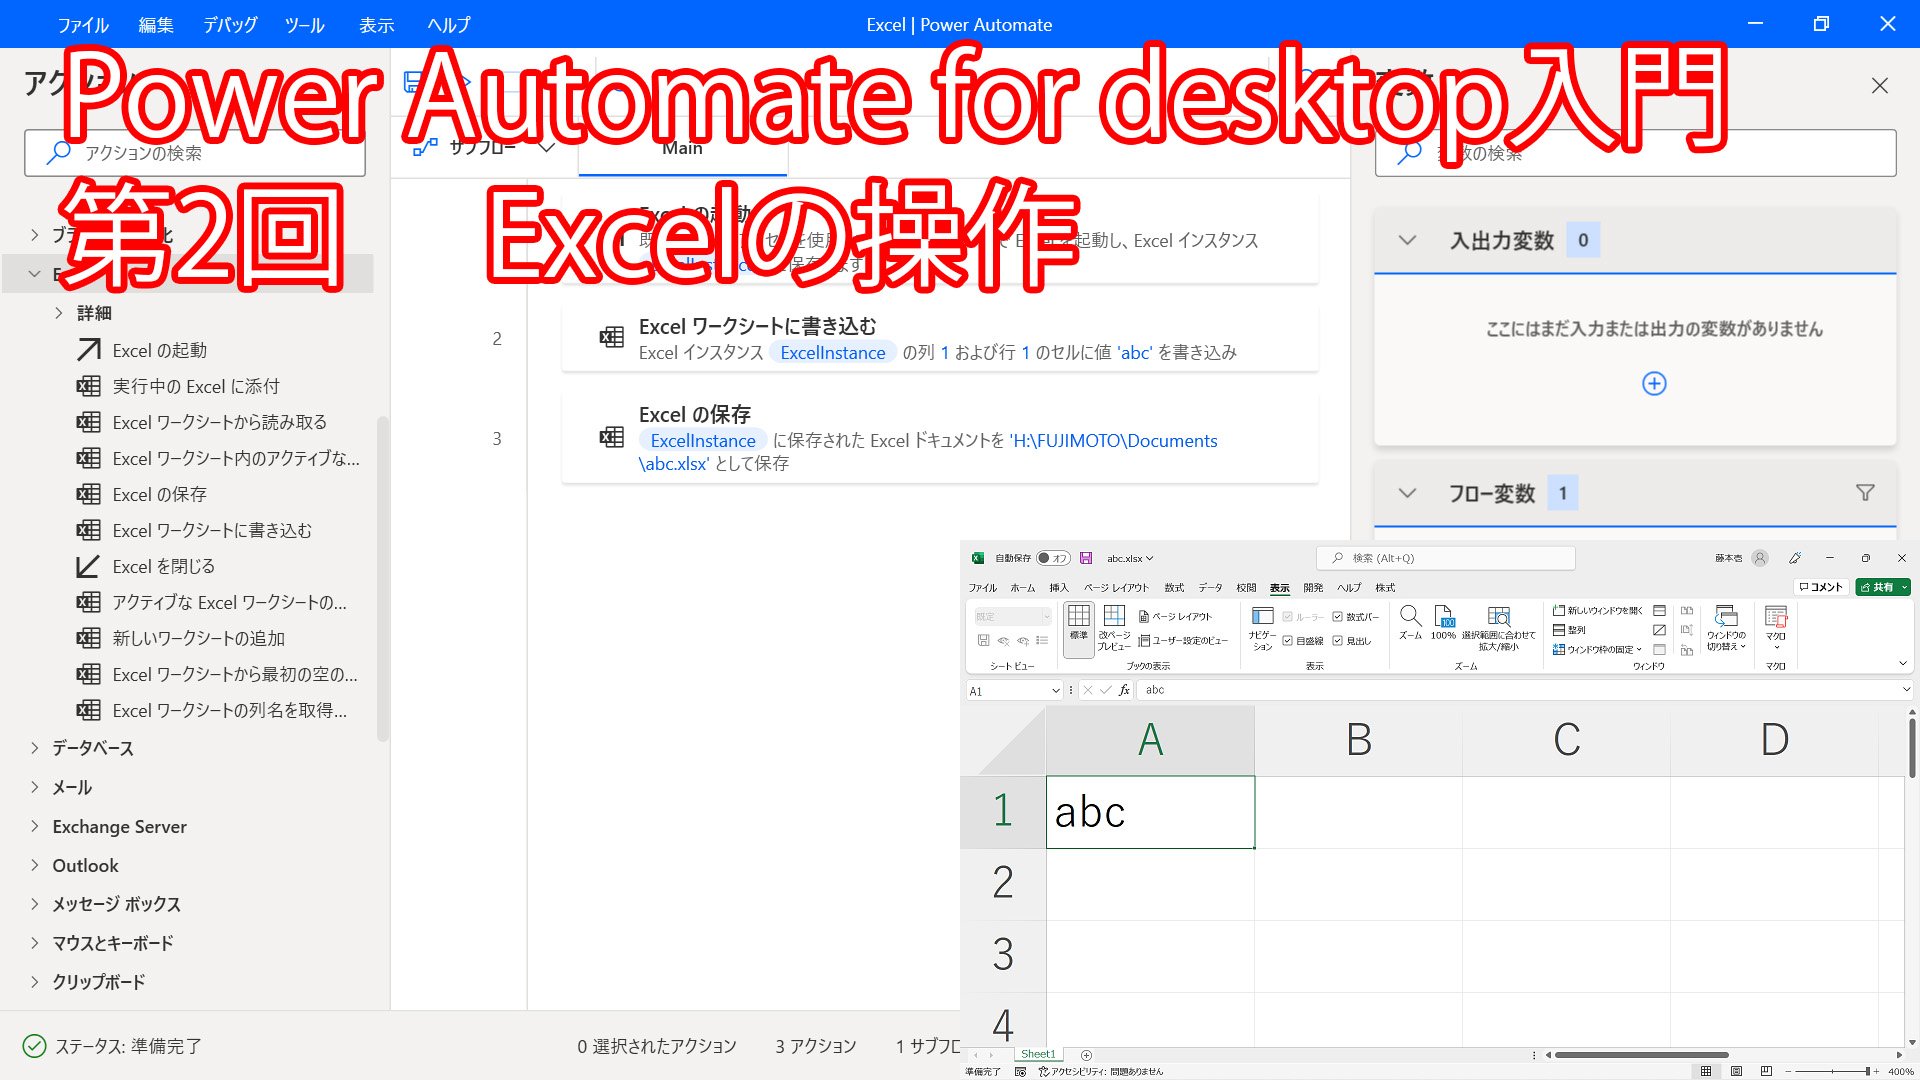This screenshot has width=1920, height=1080.
Task: Click the page break preview status bar icon
Action: [1766, 1071]
